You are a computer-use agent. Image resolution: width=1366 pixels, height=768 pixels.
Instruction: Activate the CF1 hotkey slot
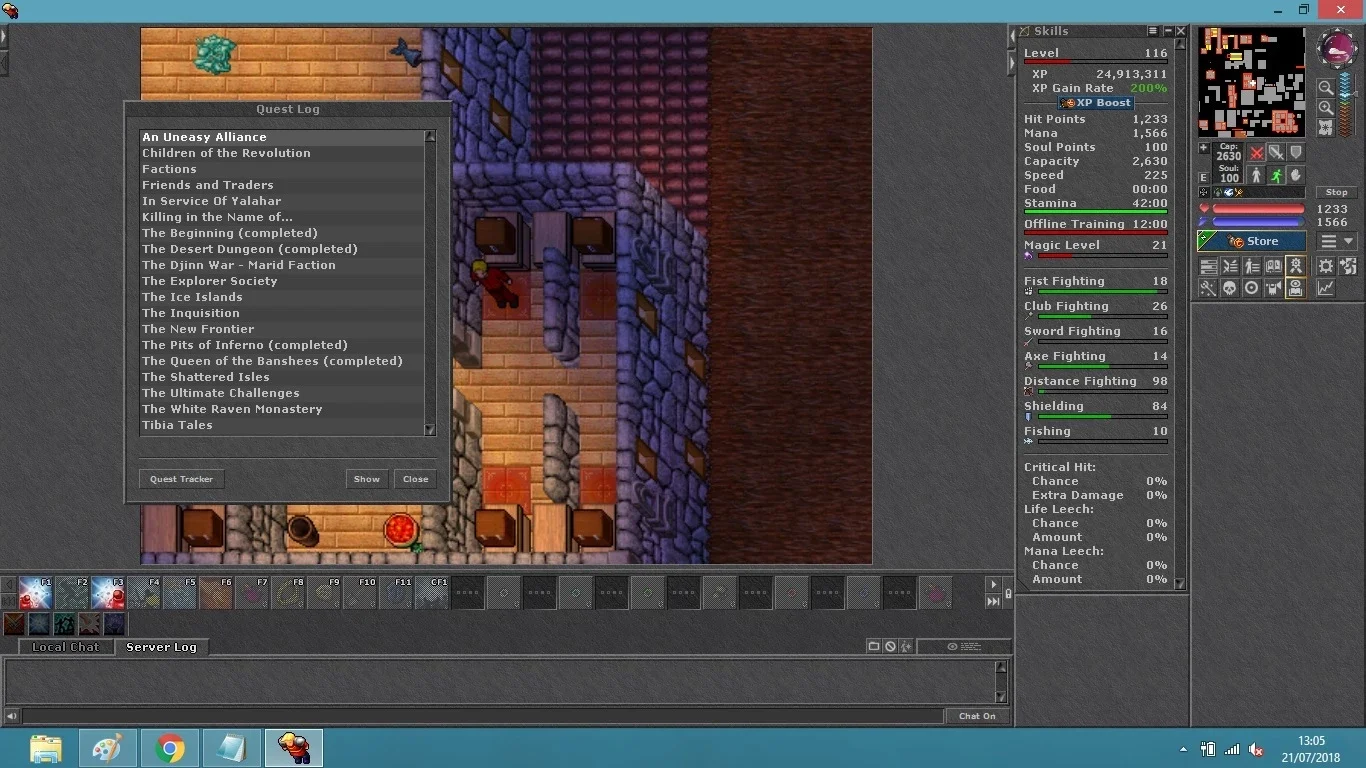pyautogui.click(x=432, y=593)
